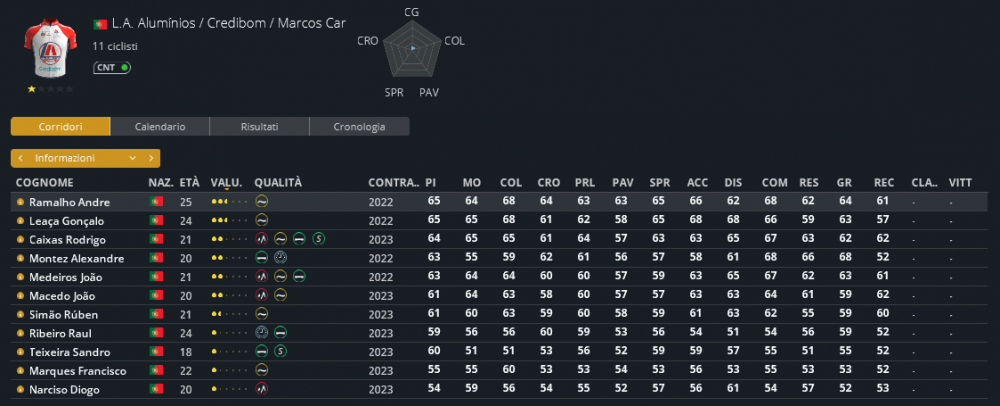Click Montez Alexandre's time-trial clock quality icon
The image size is (1000, 406).
pos(280,258)
